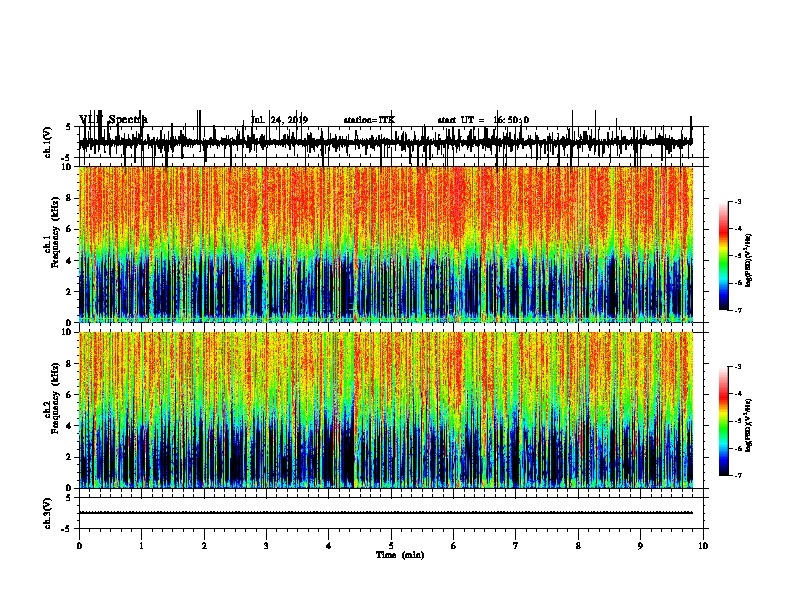Click the '-7' tick on ch.2 color scale
This screenshot has height=612, width=792.
point(738,475)
